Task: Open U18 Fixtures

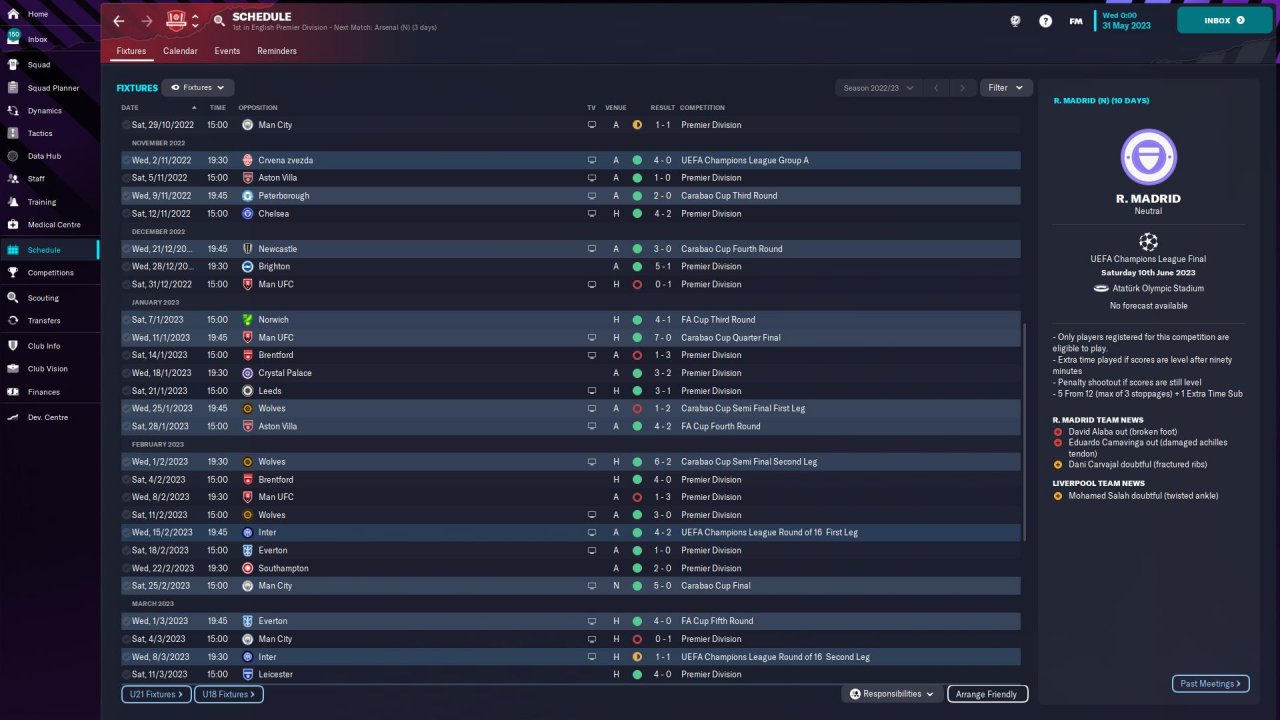Action: [228, 694]
